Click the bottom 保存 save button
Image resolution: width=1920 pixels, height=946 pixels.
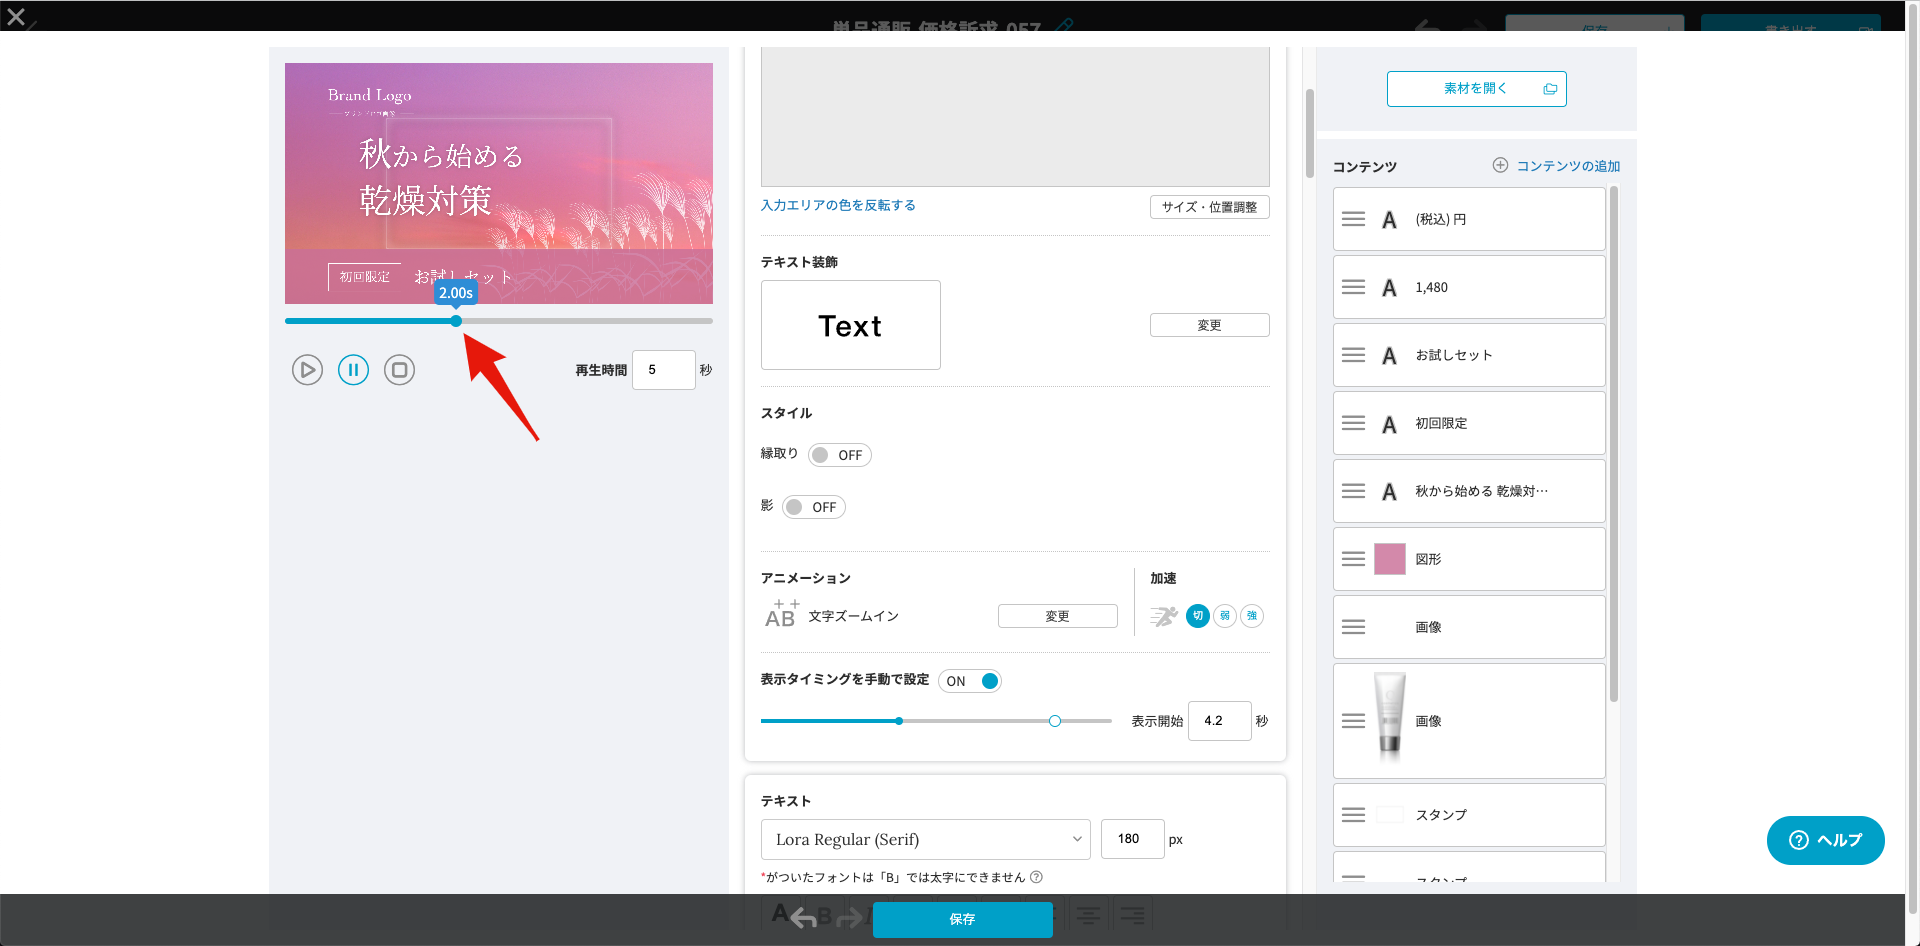pyautogui.click(x=962, y=919)
